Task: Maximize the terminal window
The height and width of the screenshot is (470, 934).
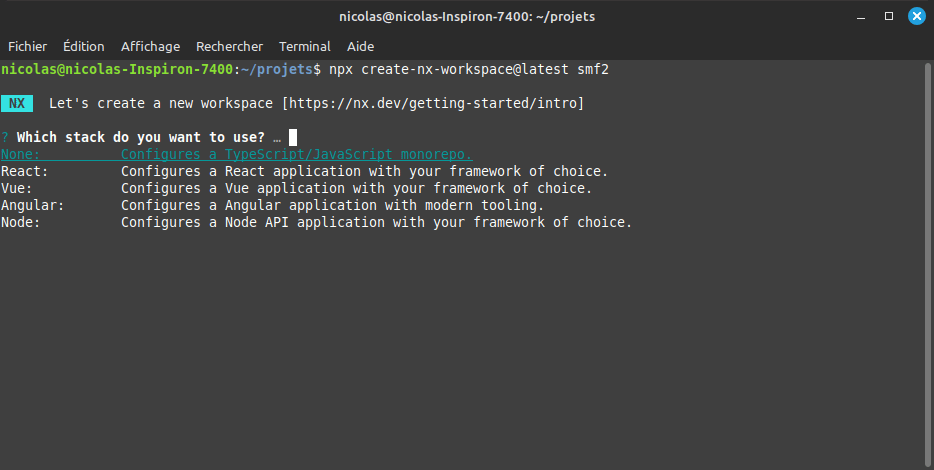Action: point(889,16)
